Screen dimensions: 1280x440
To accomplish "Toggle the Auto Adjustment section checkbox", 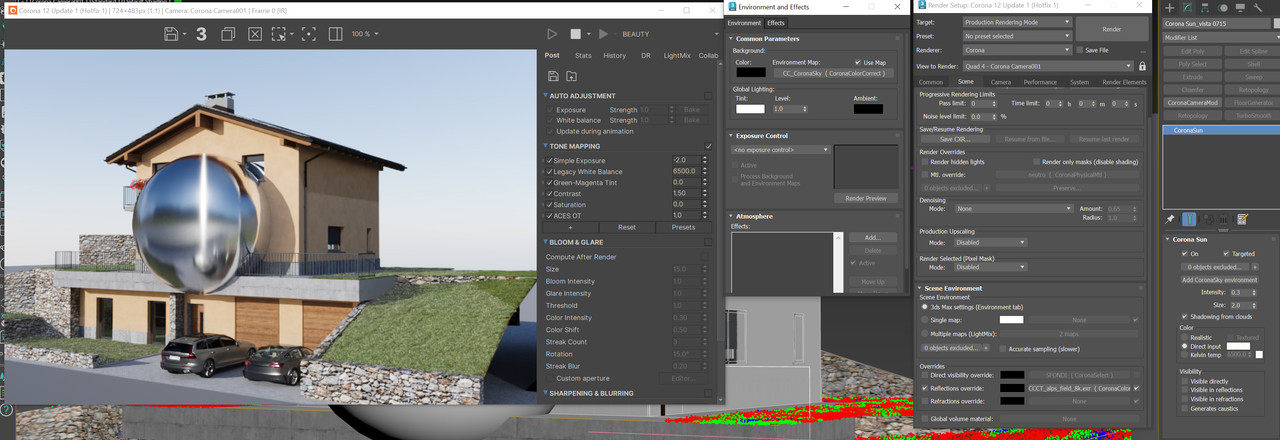I will pos(709,96).
